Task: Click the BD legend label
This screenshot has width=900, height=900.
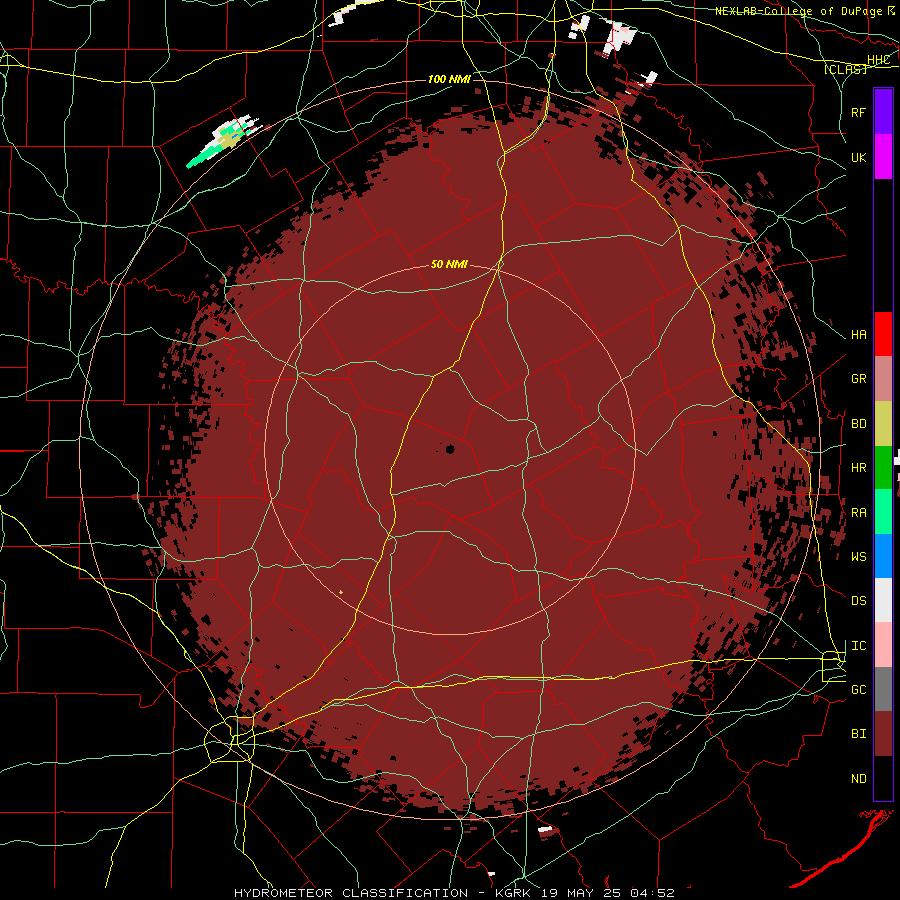Action: (859, 424)
